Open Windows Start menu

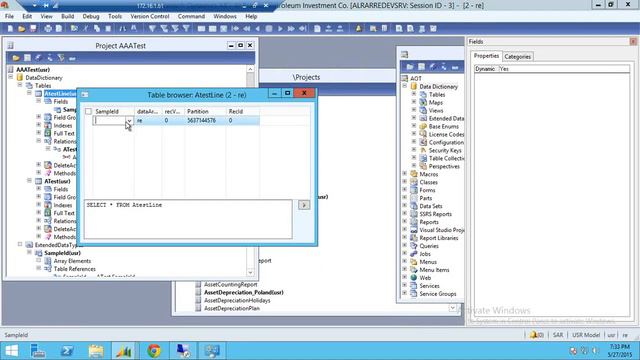pyautogui.click(x=11, y=351)
